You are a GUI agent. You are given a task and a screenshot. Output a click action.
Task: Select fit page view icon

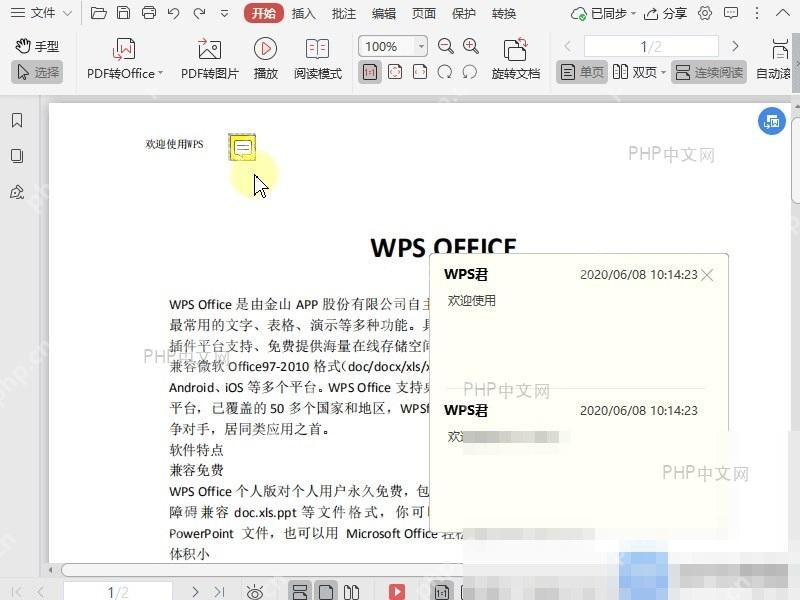pyautogui.click(x=395, y=72)
